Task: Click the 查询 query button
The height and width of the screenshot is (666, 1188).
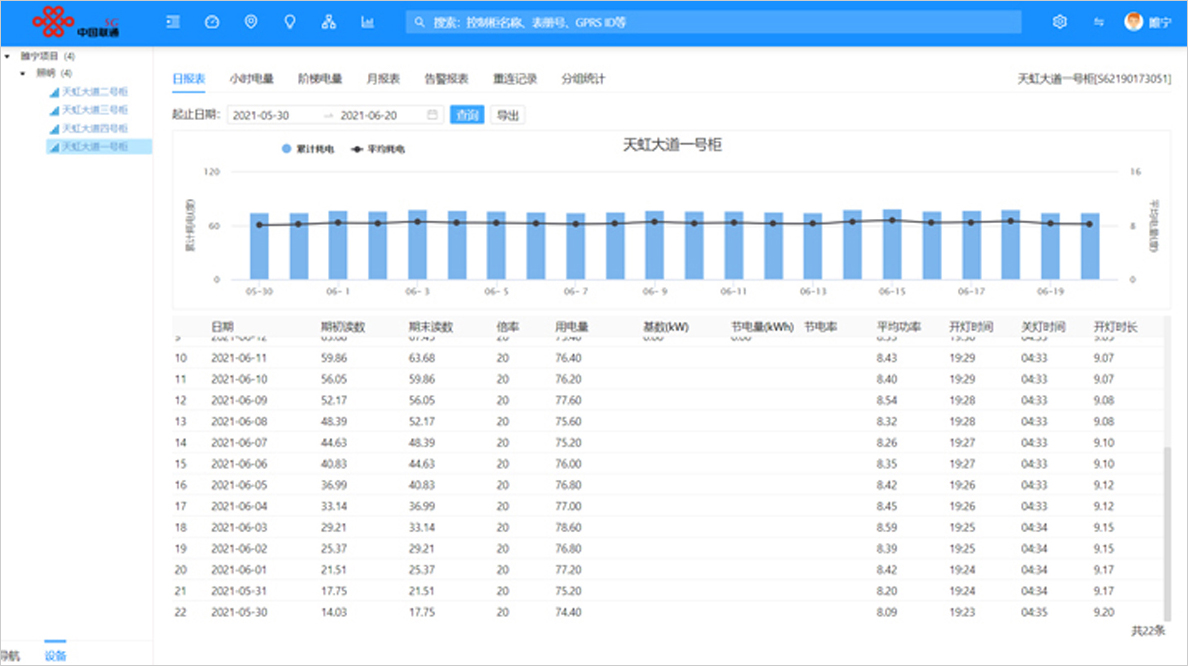Action: click(467, 115)
